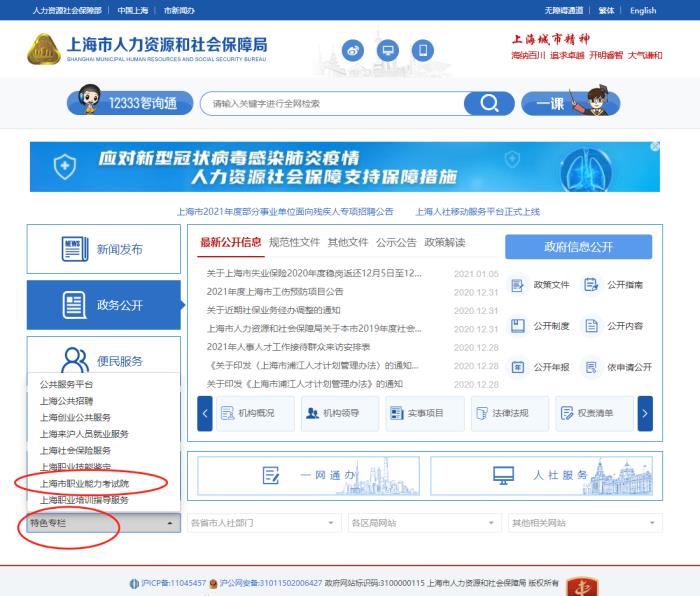
Task: Open the mobile phone version icon
Action: point(422,50)
